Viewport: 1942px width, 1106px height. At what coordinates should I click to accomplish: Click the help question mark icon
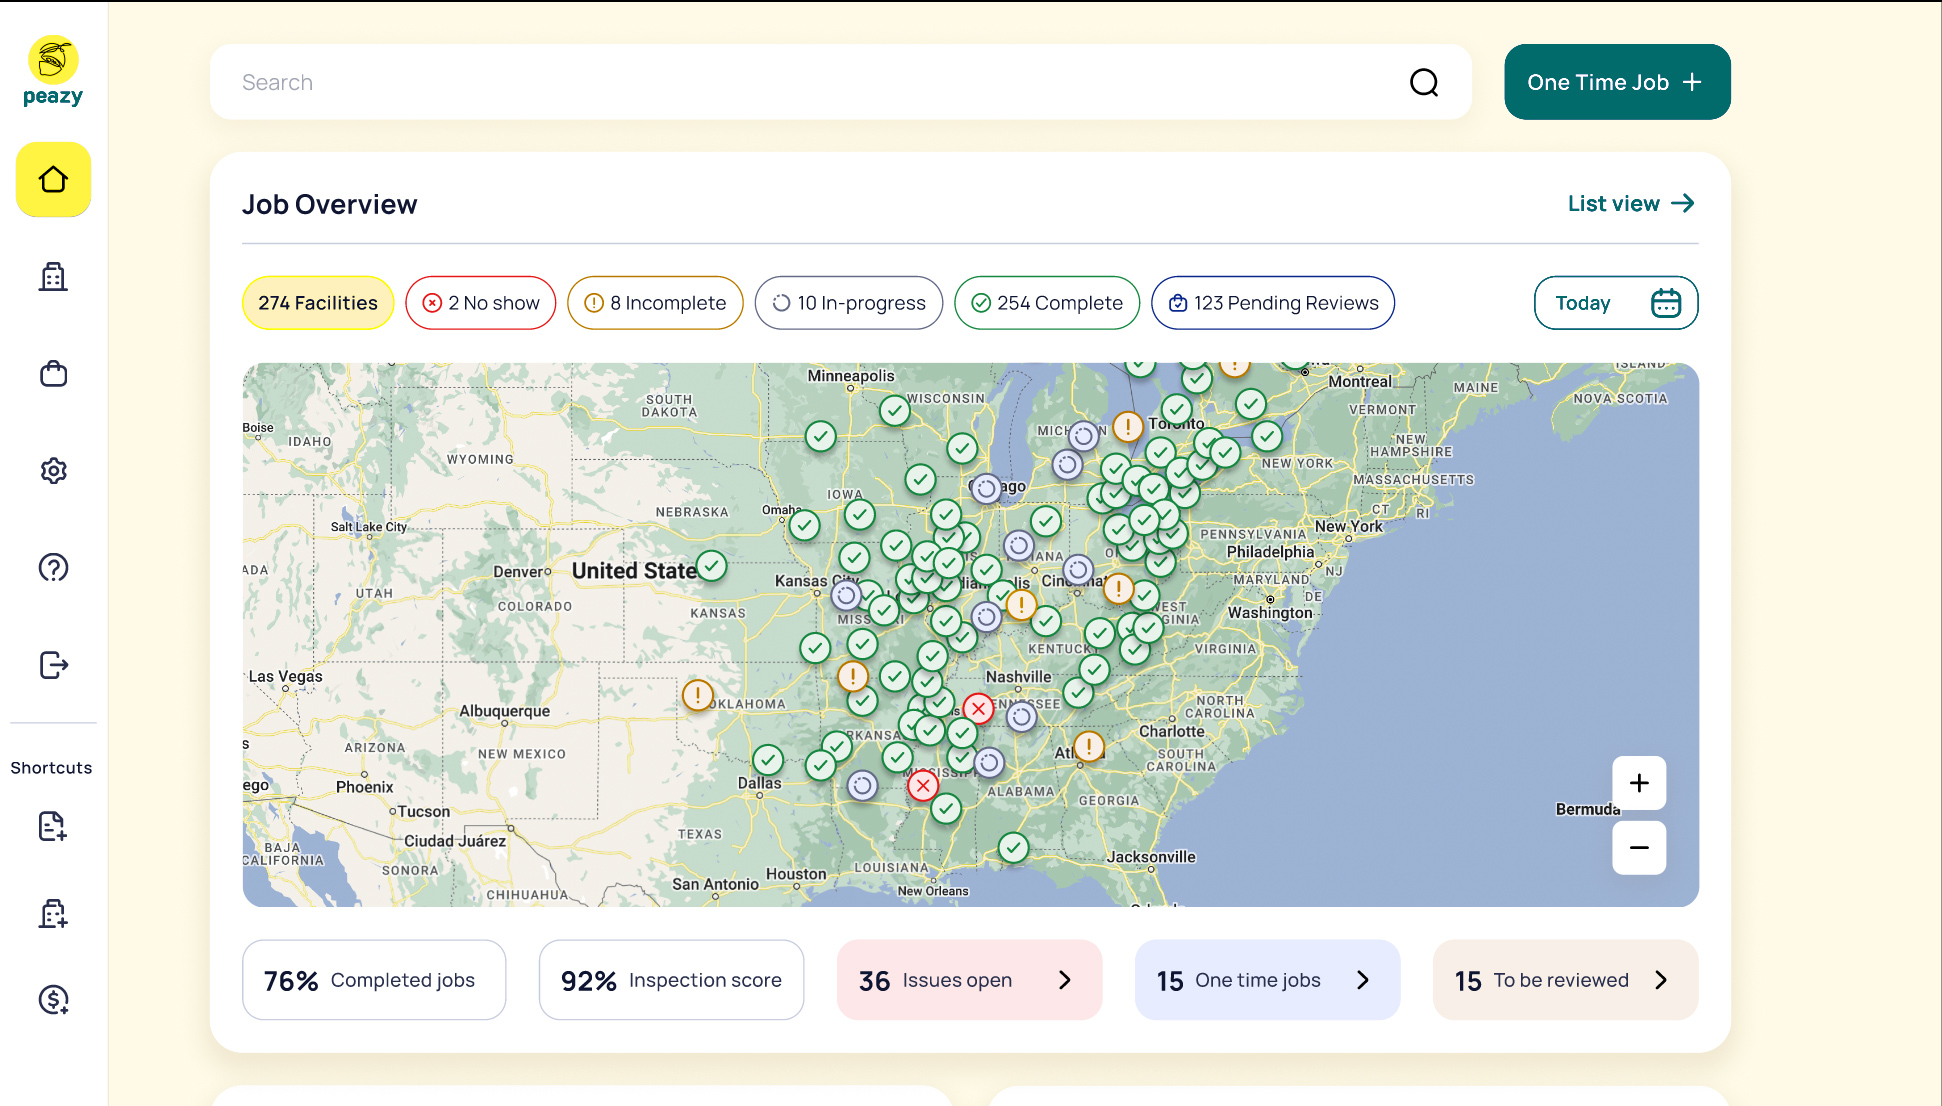[53, 568]
